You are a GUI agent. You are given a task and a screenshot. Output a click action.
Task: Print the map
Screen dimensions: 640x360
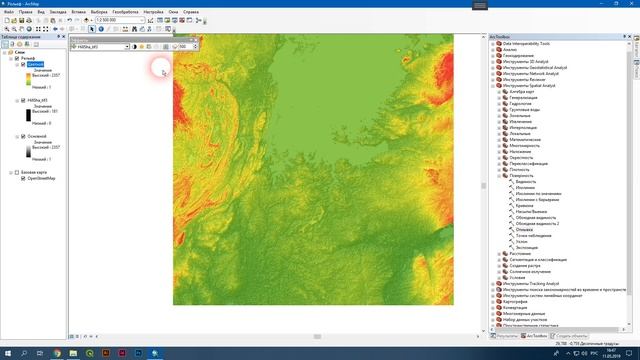tap(29, 20)
